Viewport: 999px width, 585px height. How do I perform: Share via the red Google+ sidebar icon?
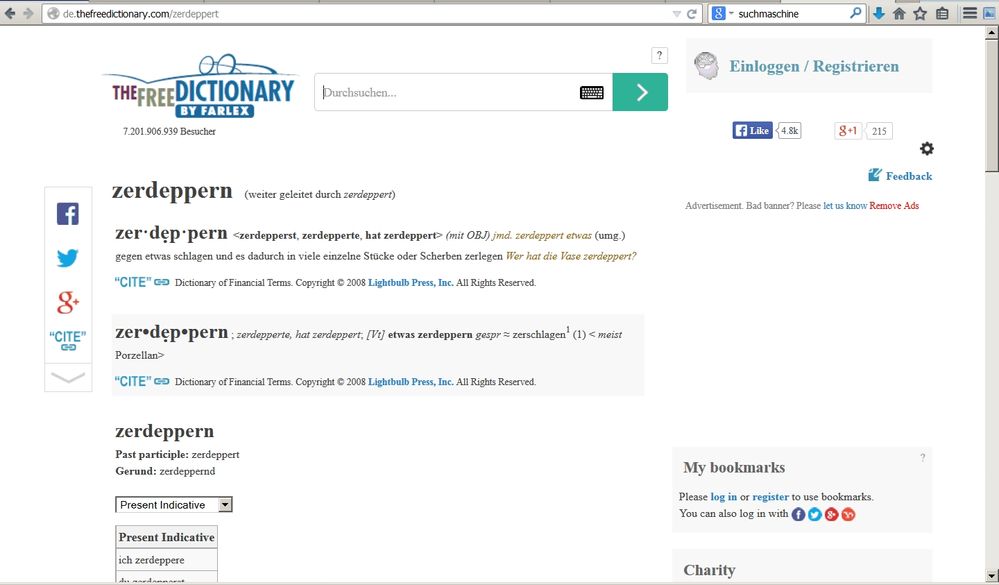(67, 301)
